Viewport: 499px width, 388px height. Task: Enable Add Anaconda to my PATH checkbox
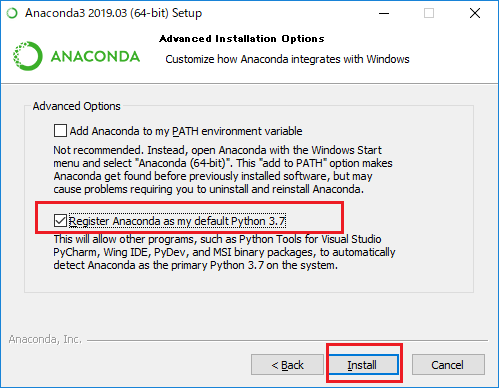60,131
